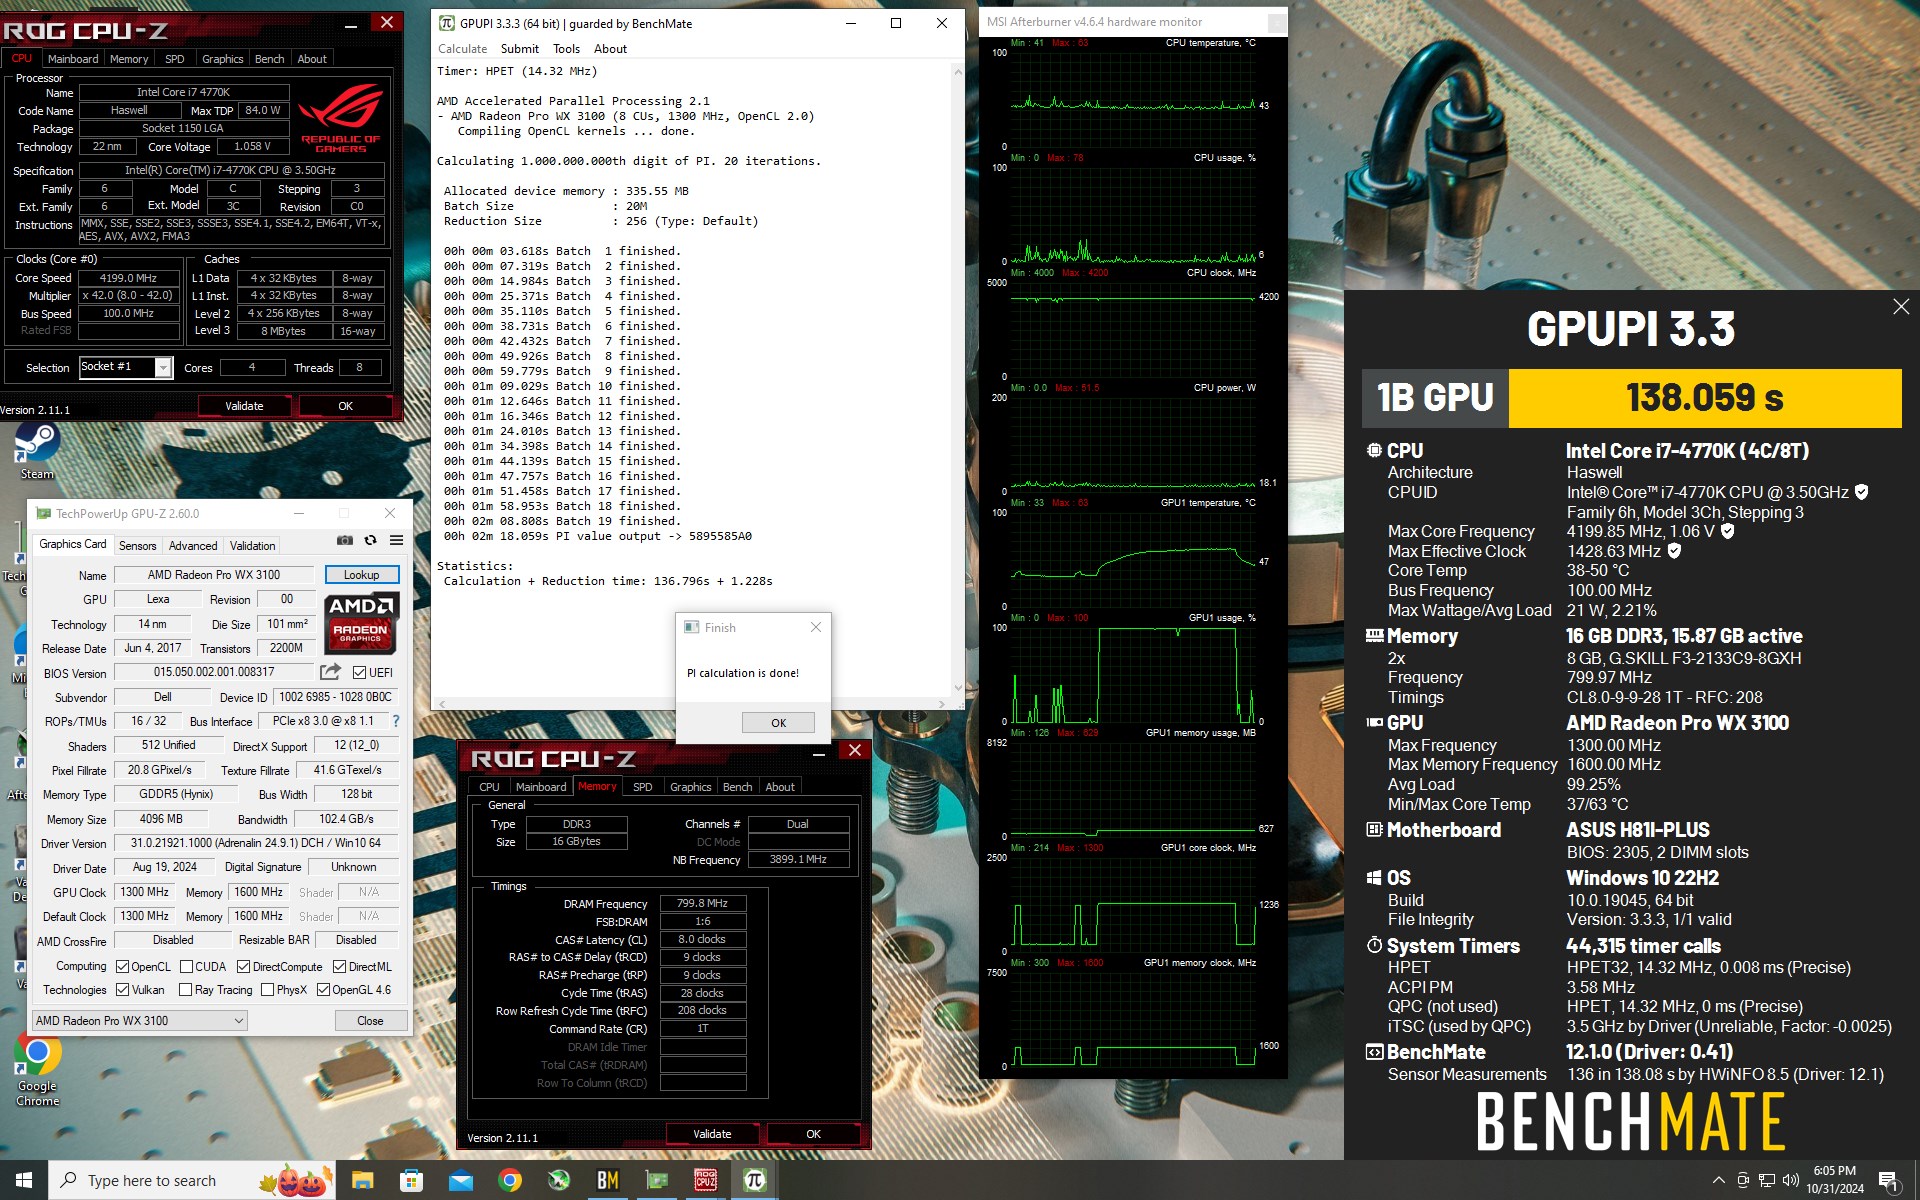Click GPU-Z screenshot camera icon
1920x1200 pixels.
click(345, 540)
